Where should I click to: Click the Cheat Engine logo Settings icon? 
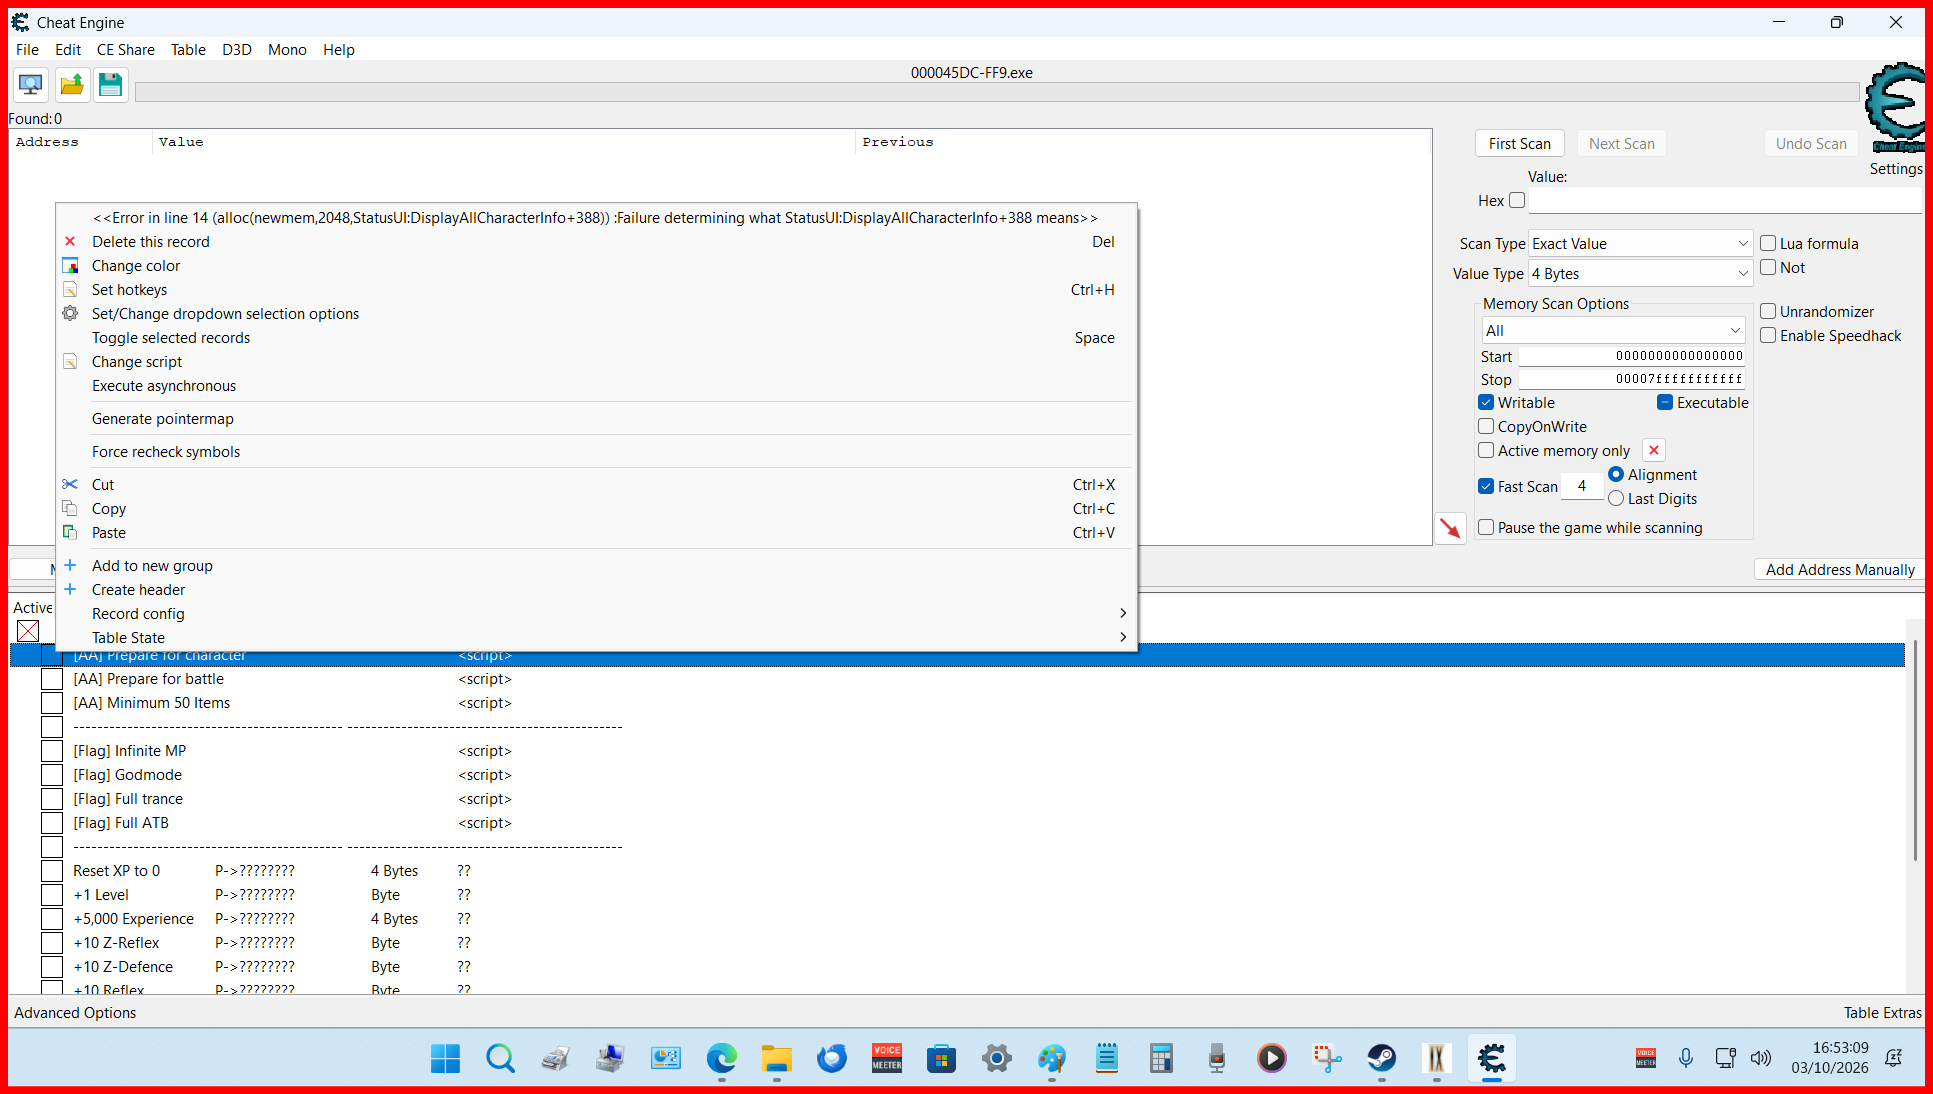pos(1897,108)
